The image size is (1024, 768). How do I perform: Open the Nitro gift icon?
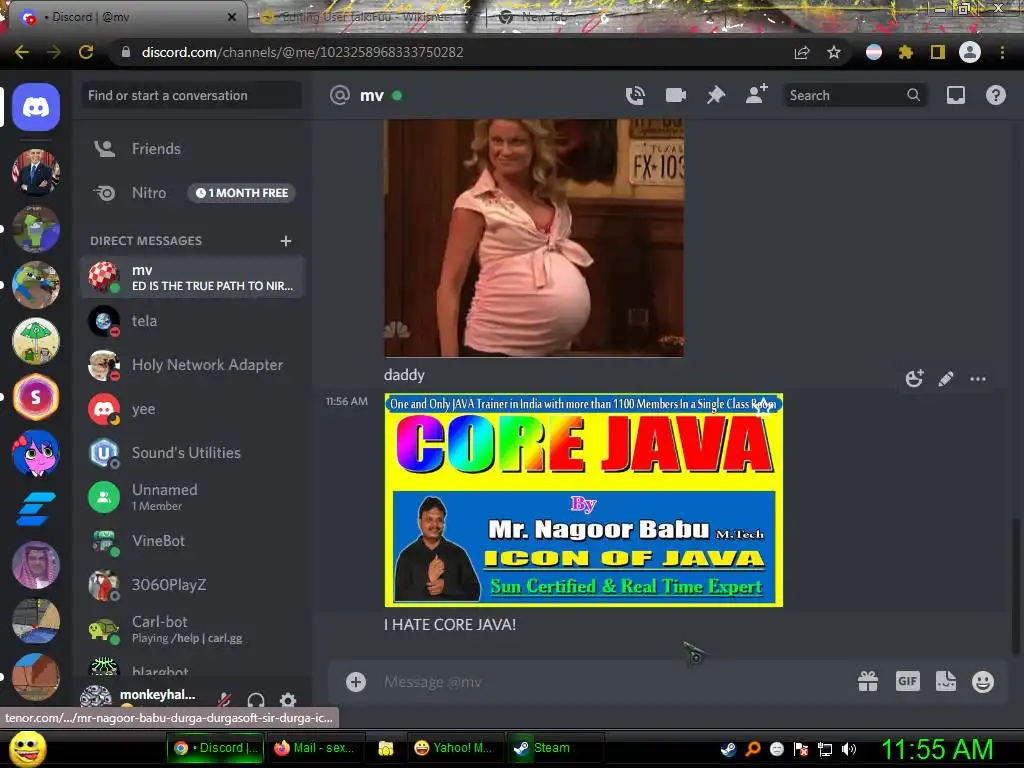(x=868, y=682)
